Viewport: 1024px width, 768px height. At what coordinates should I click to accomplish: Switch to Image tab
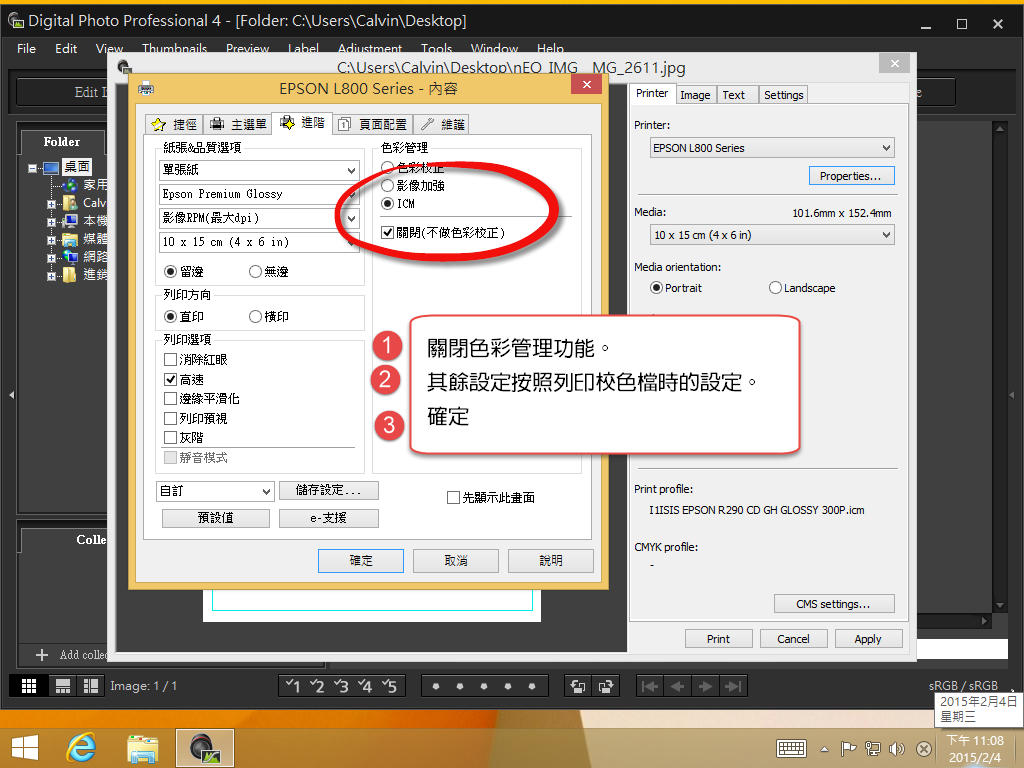[696, 95]
